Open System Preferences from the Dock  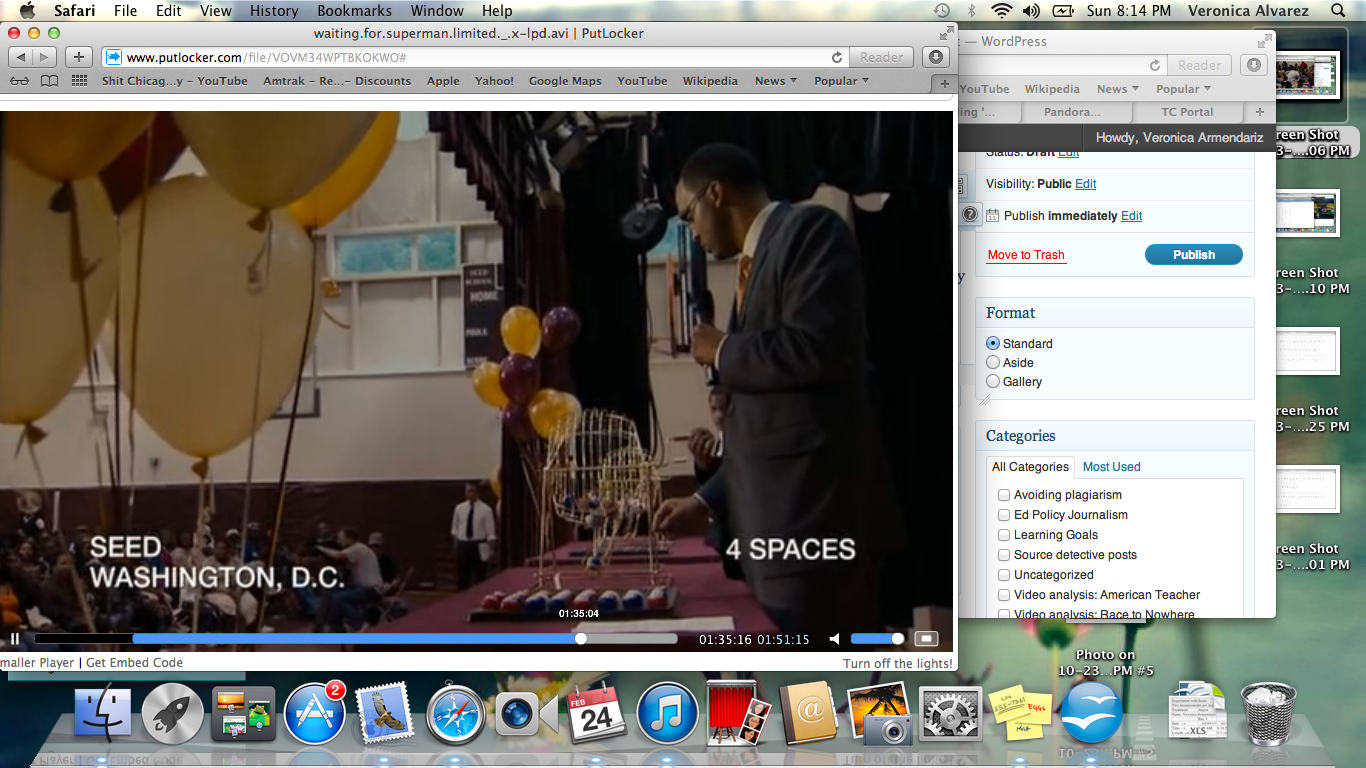tap(949, 714)
